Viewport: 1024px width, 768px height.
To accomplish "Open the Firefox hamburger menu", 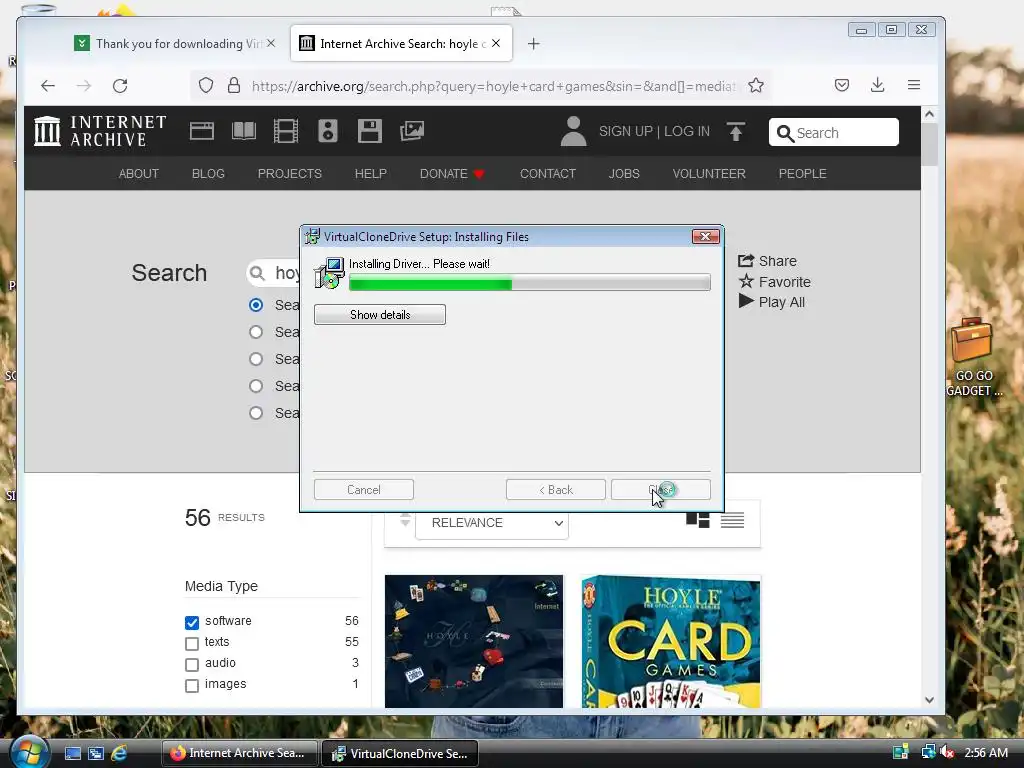I will click(914, 85).
